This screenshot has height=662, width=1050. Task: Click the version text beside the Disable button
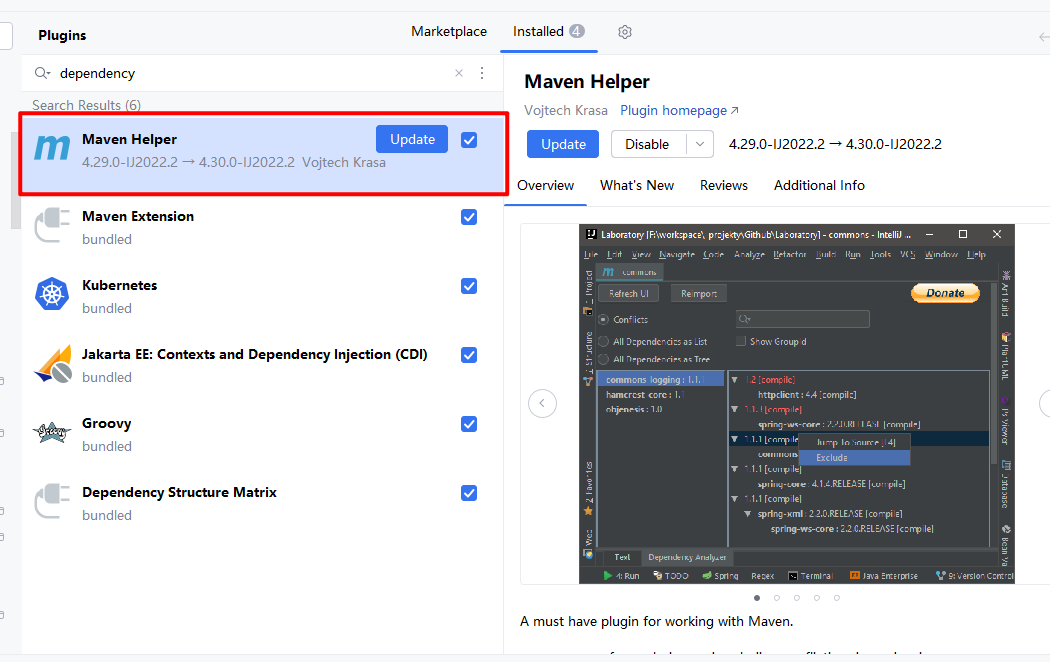(x=835, y=144)
